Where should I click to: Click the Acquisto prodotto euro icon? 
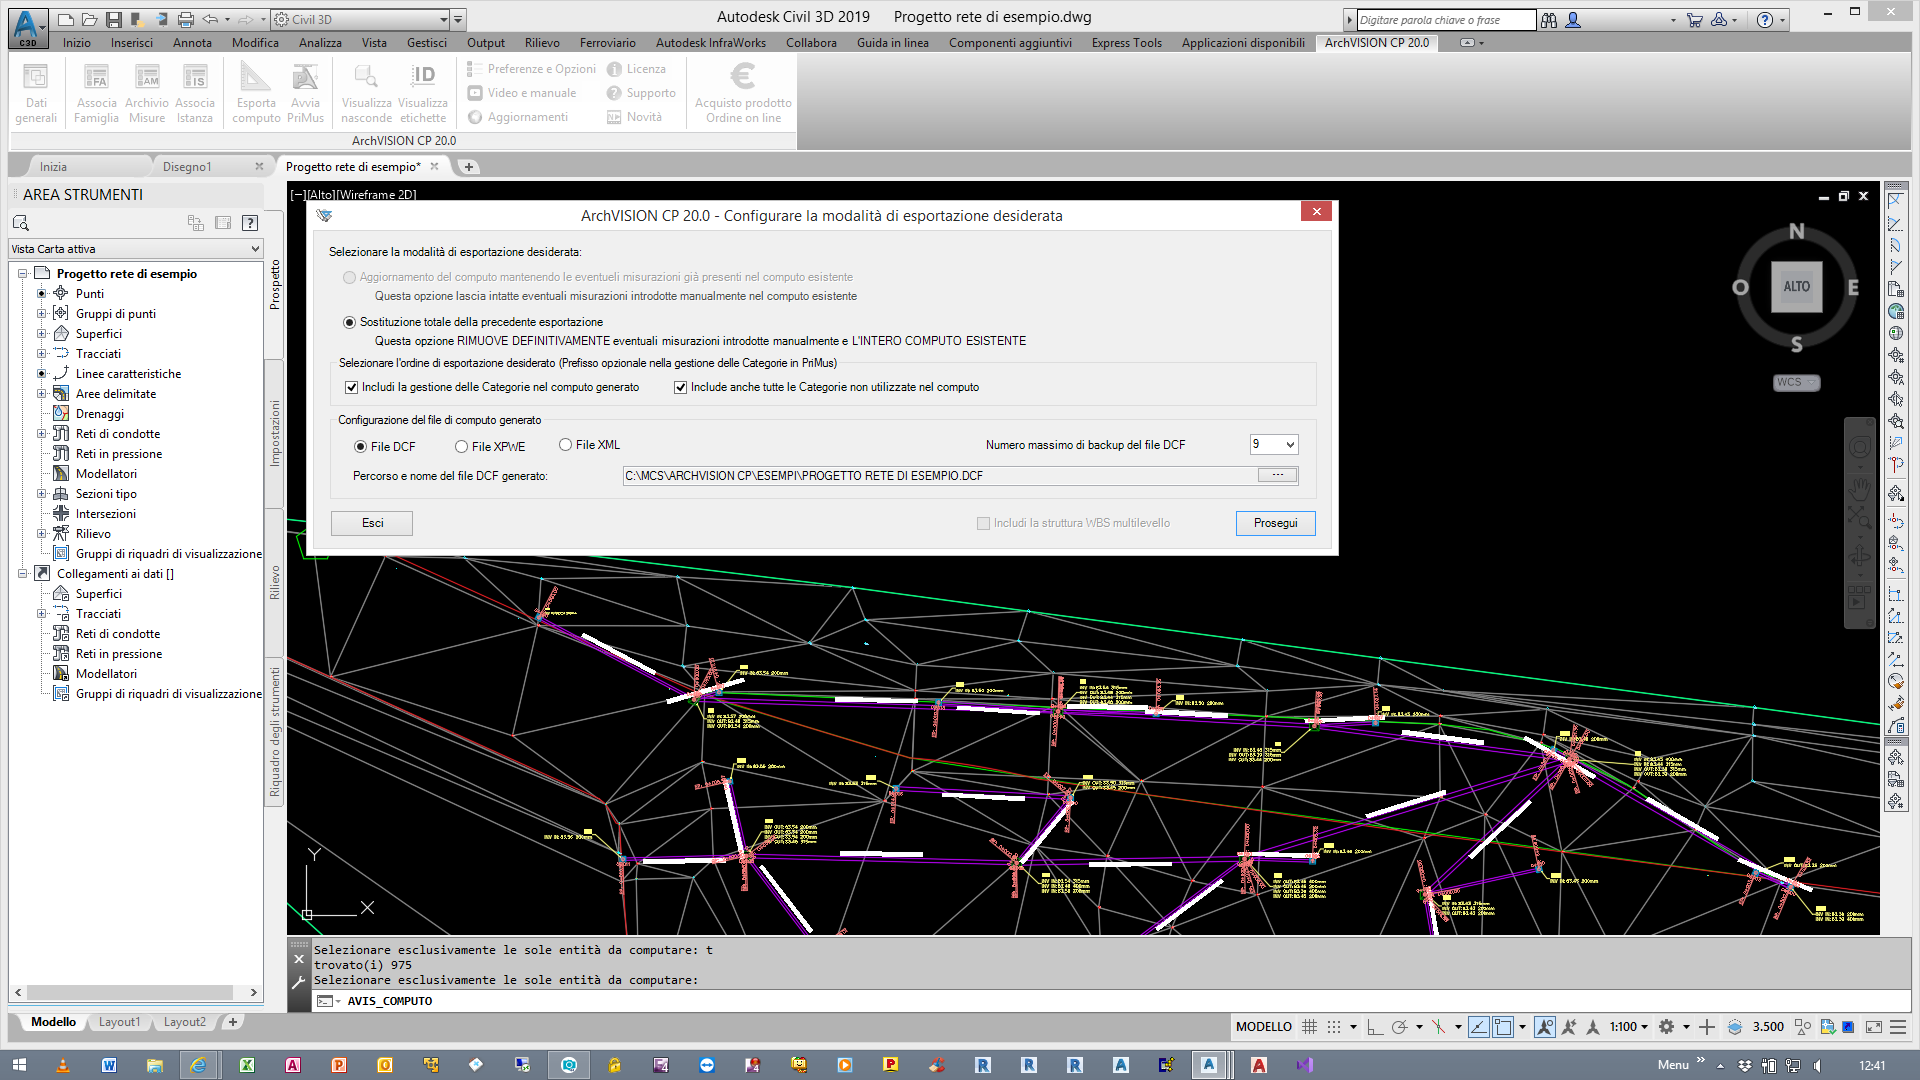pyautogui.click(x=743, y=78)
